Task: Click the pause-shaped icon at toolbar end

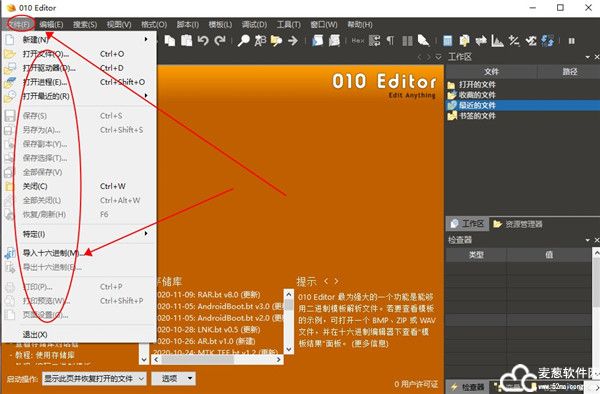Action: click(572, 41)
